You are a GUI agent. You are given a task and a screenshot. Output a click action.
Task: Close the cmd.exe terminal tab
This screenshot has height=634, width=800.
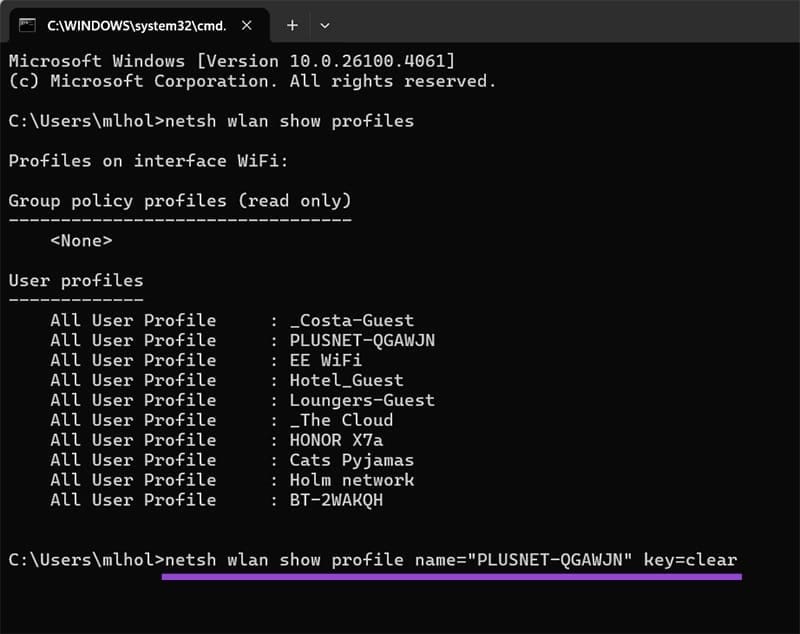coord(242,25)
